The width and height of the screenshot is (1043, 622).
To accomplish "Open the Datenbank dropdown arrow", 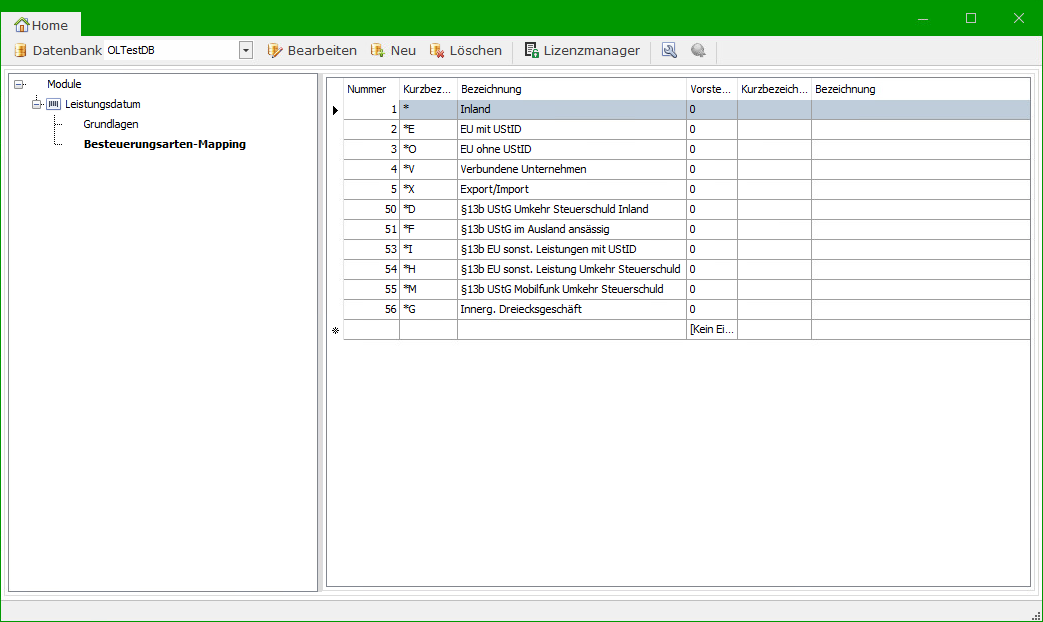I will (246, 51).
